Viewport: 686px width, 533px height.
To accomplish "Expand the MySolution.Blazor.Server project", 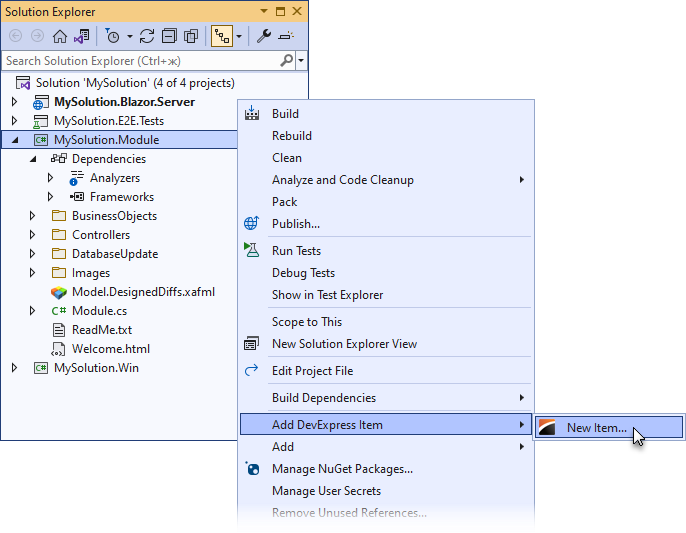I will click(x=14, y=102).
